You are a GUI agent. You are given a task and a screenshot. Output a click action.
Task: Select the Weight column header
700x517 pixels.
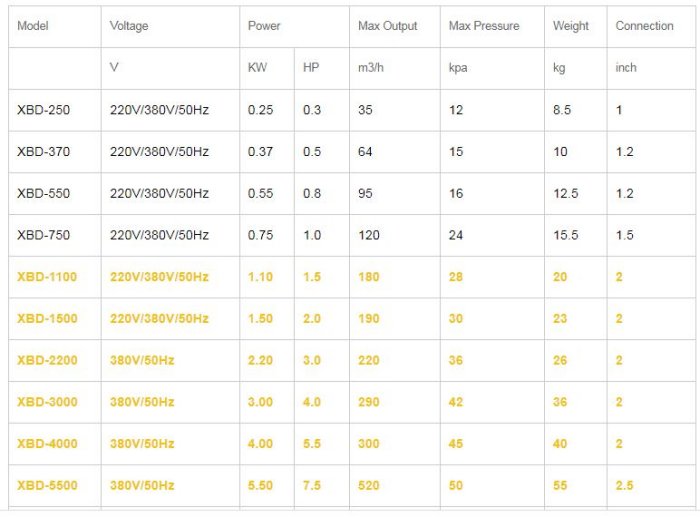[571, 26]
